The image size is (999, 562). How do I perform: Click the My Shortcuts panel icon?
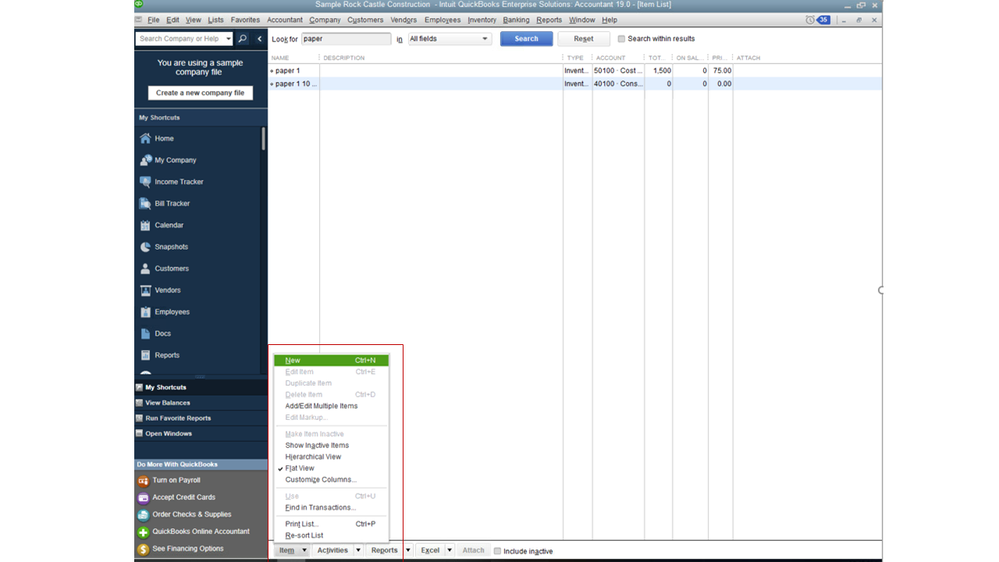click(x=139, y=387)
